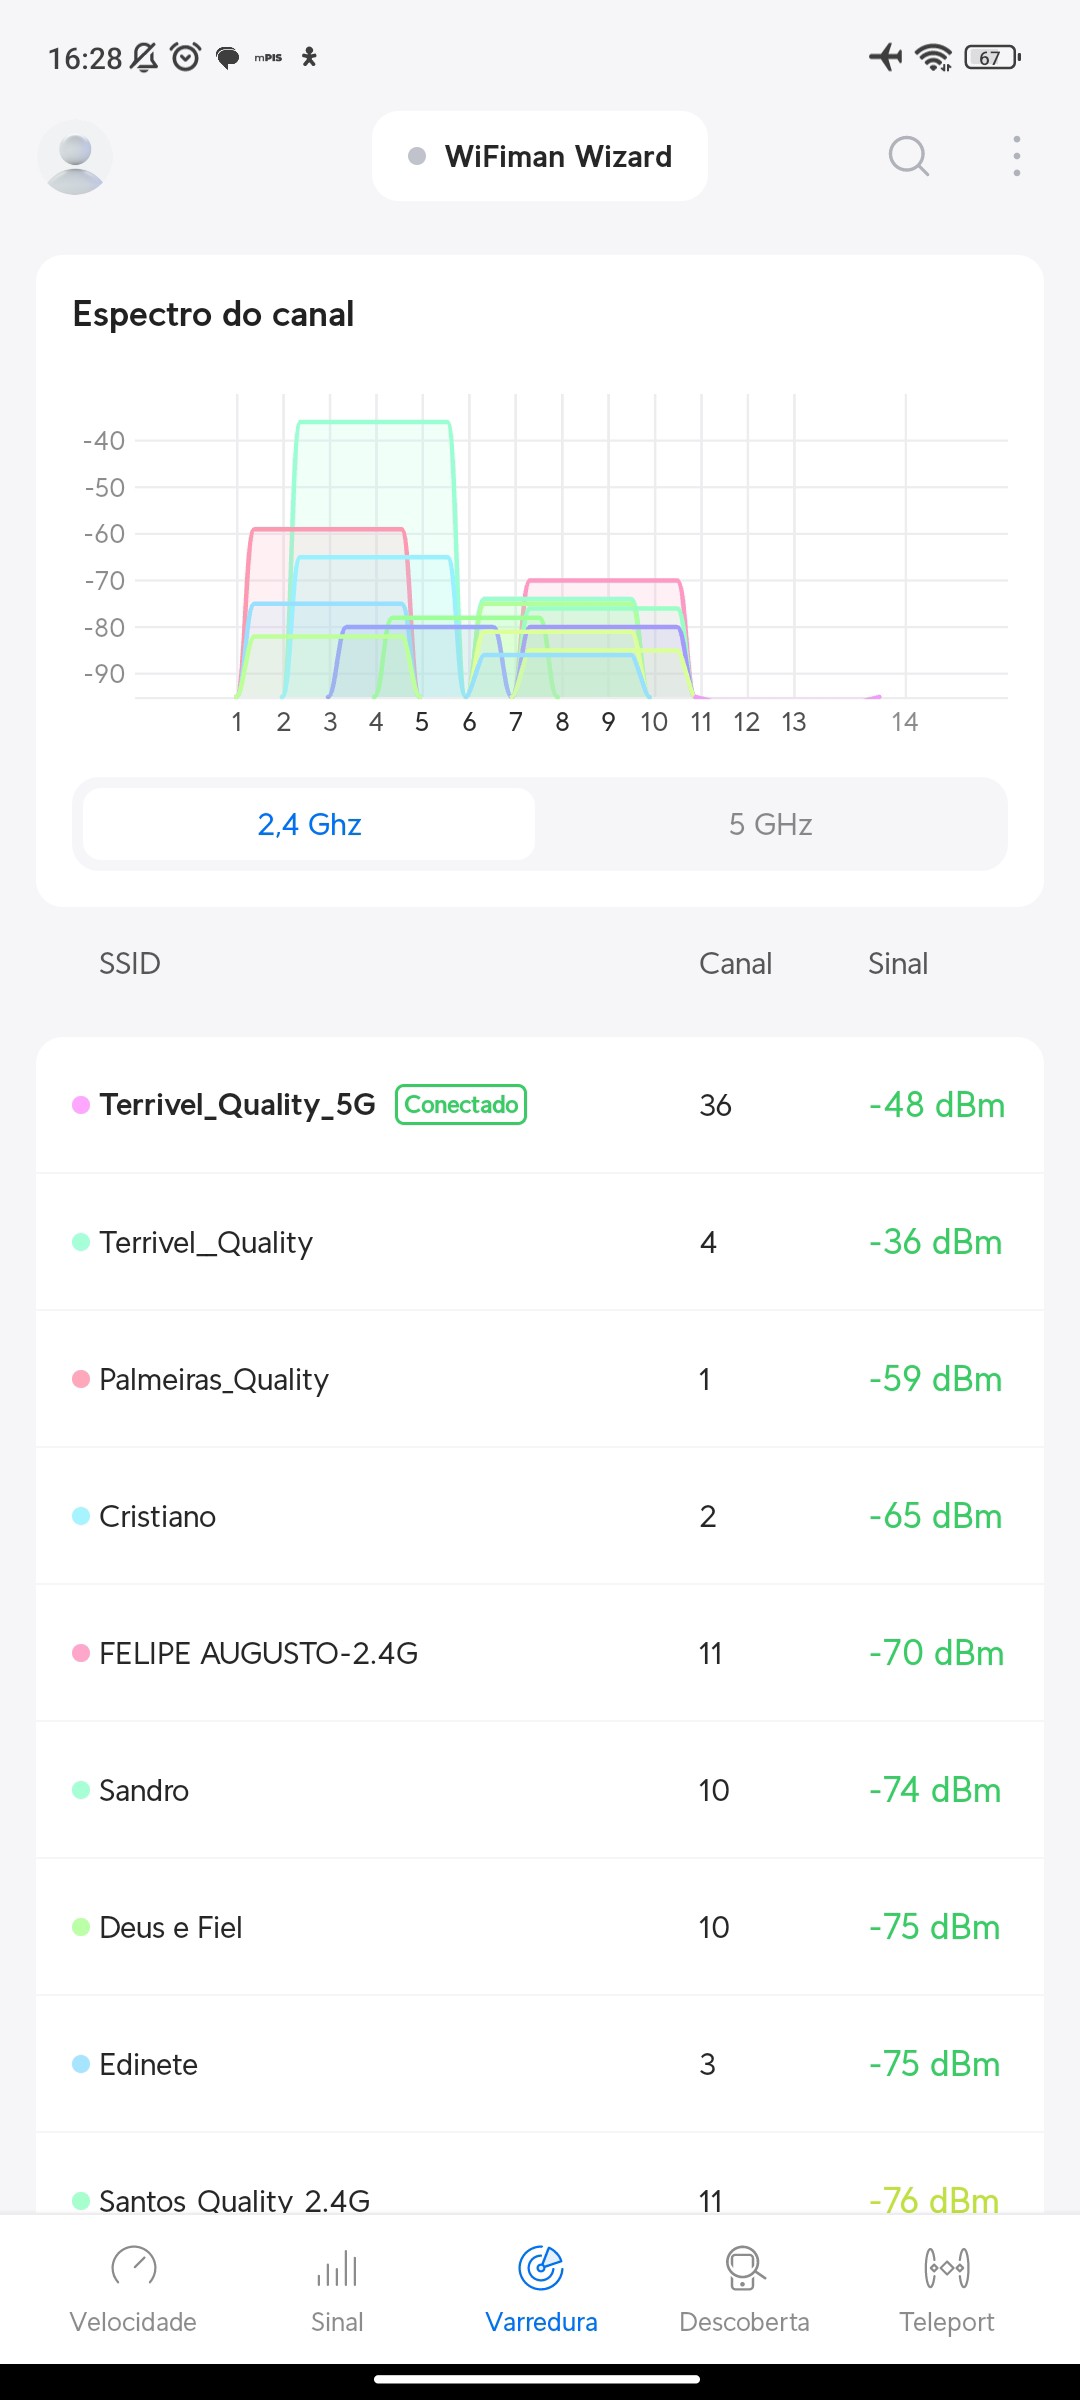This screenshot has height=2400, width=1080.
Task: Sort networks by Canal column header
Action: 735,963
